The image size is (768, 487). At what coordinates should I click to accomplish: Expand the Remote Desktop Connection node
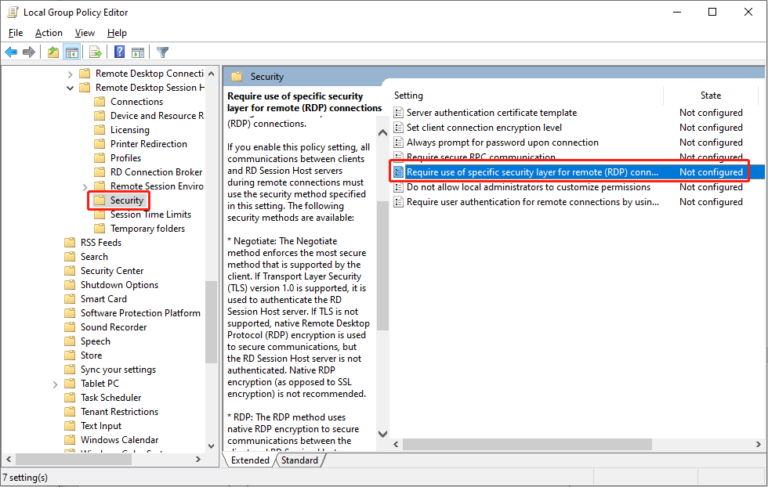(70, 74)
